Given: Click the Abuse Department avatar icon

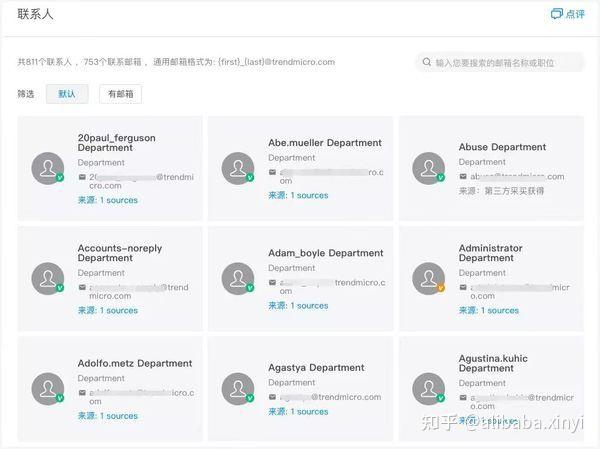Looking at the screenshot, I should [x=428, y=168].
